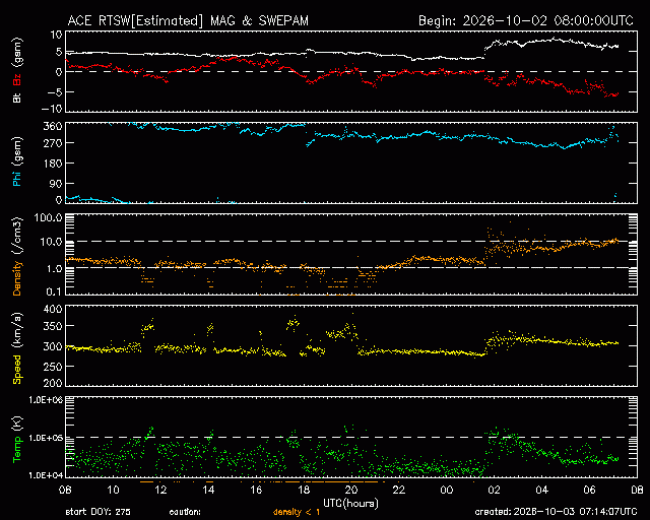Click the 'start DOY: 275' text
650x520 pixels.
pos(98,512)
